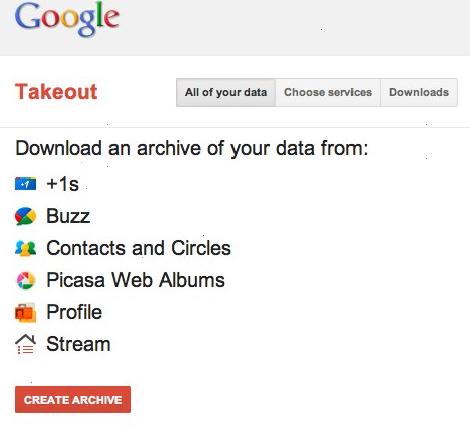Select the Stream text label
The image size is (470, 430).
click(78, 344)
